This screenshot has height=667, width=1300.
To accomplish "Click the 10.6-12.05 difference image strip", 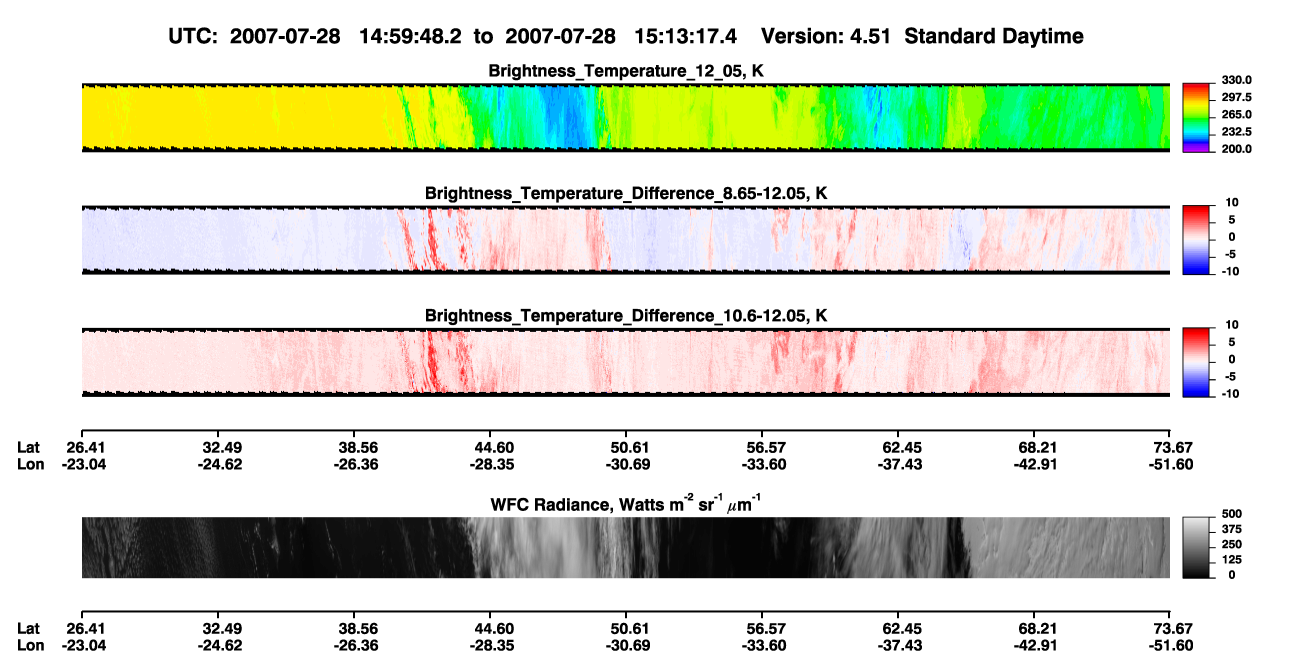I will click(x=626, y=362).
